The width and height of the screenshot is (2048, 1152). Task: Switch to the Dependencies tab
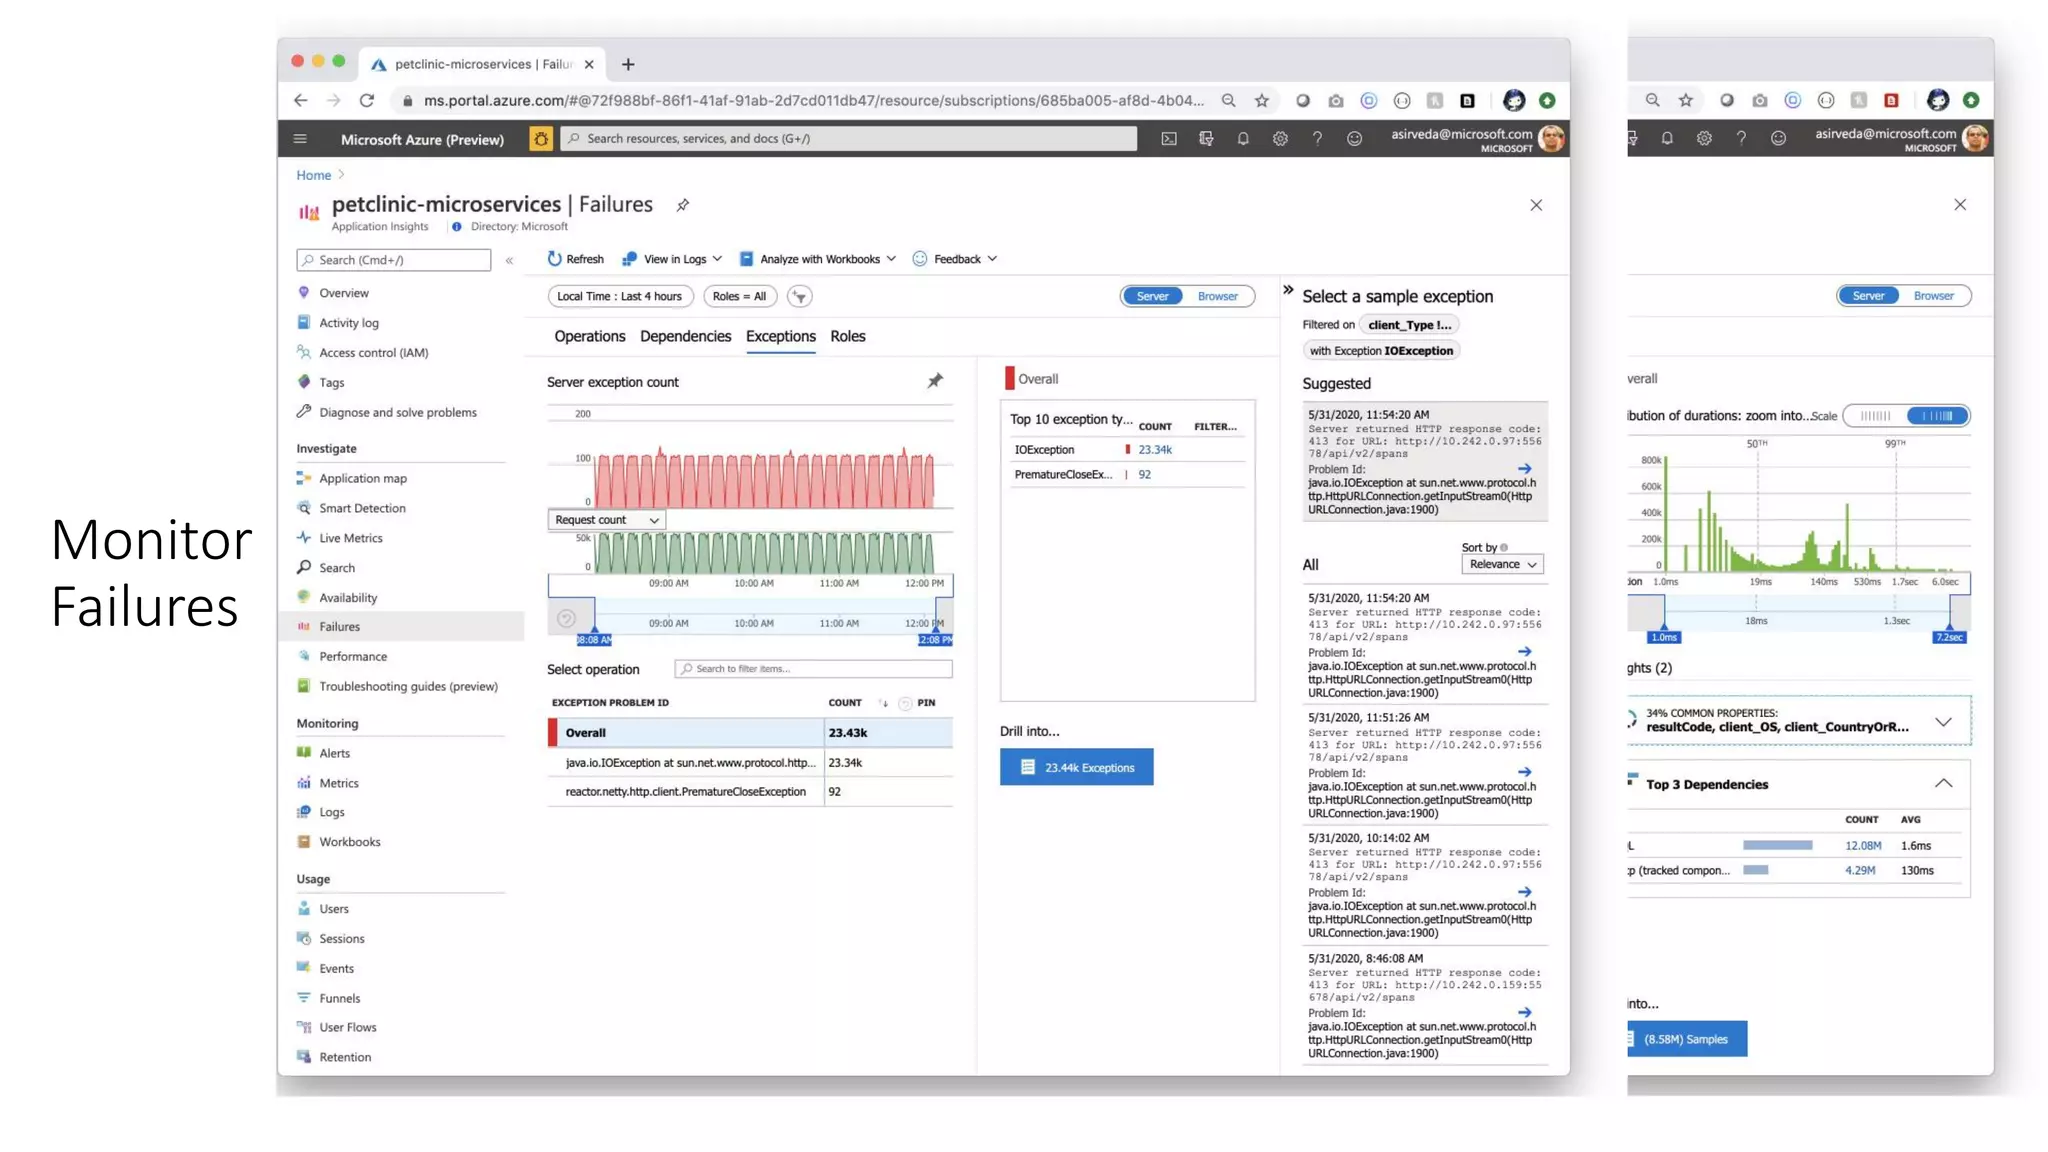685,337
